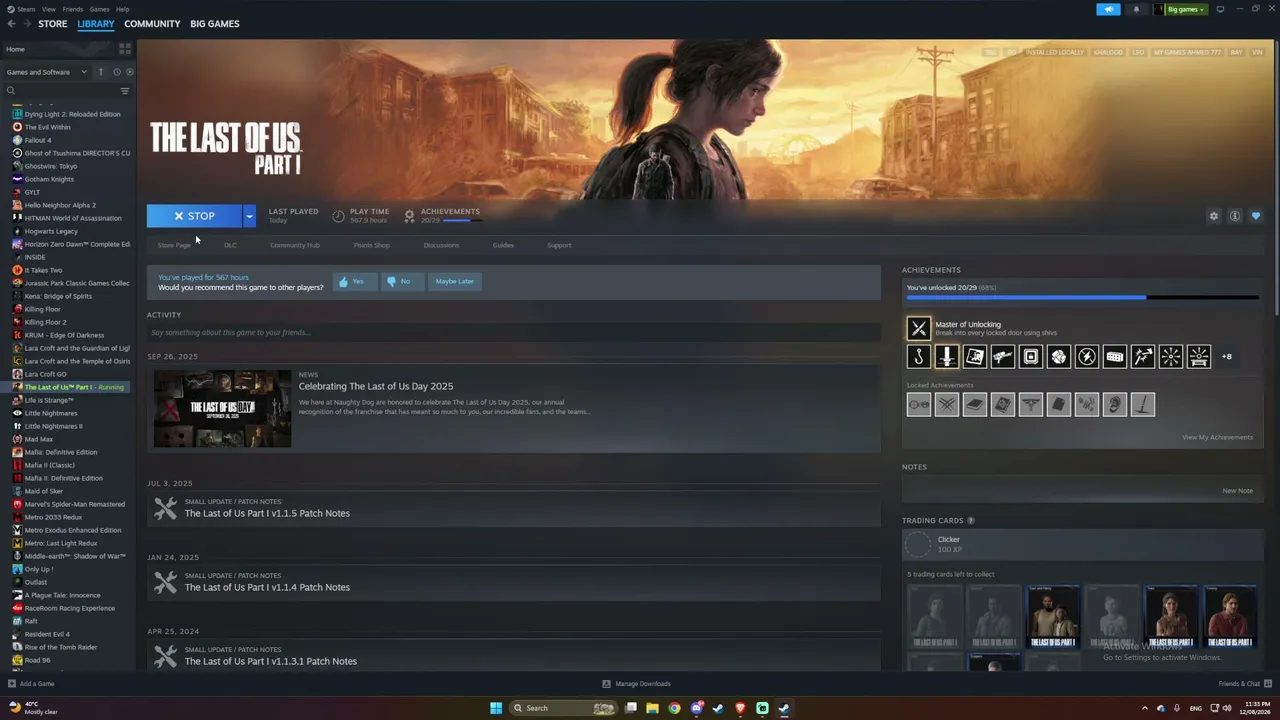Image resolution: width=1280 pixels, height=720 pixels.
Task: Switch to Big Picture mode icon
Action: click(1220, 9)
